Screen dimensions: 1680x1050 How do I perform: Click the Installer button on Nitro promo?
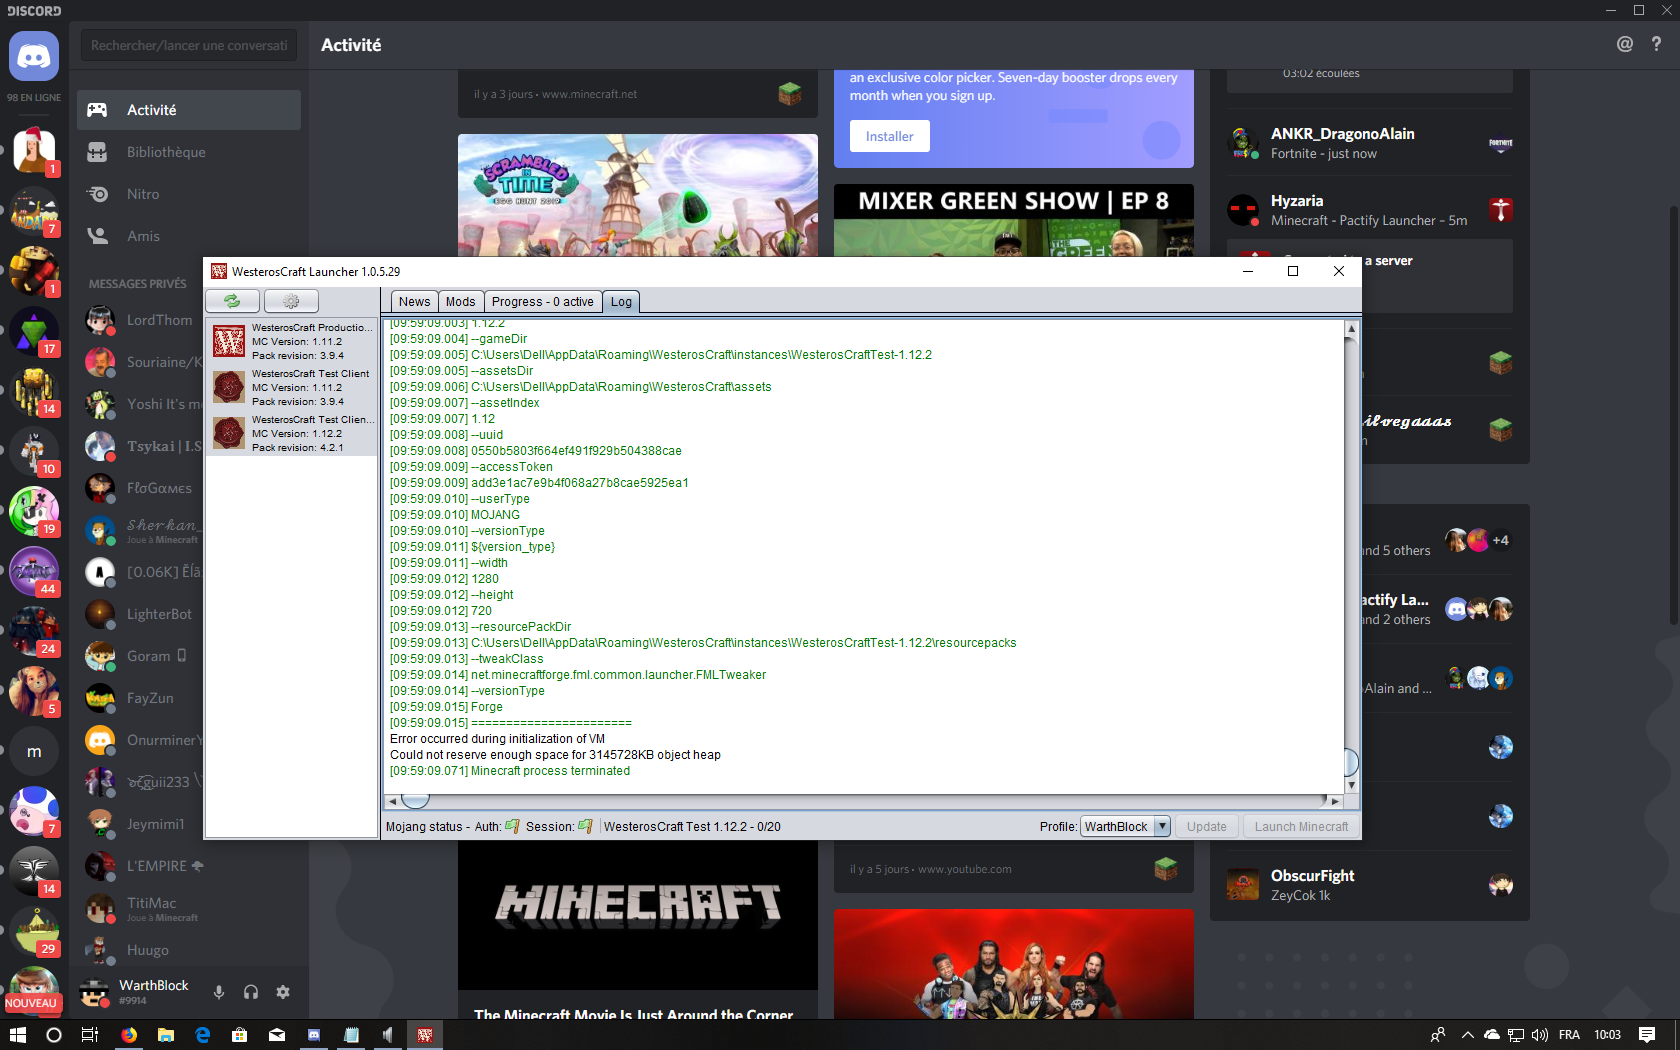click(890, 136)
